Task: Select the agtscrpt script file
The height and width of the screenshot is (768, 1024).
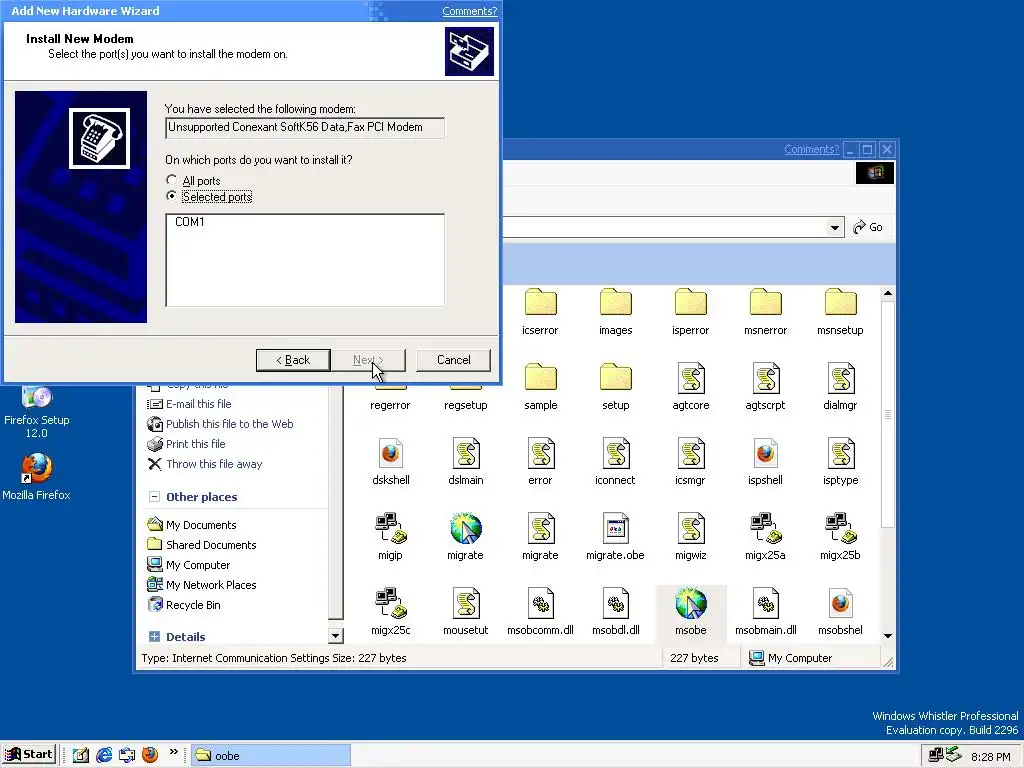Action: (765, 387)
